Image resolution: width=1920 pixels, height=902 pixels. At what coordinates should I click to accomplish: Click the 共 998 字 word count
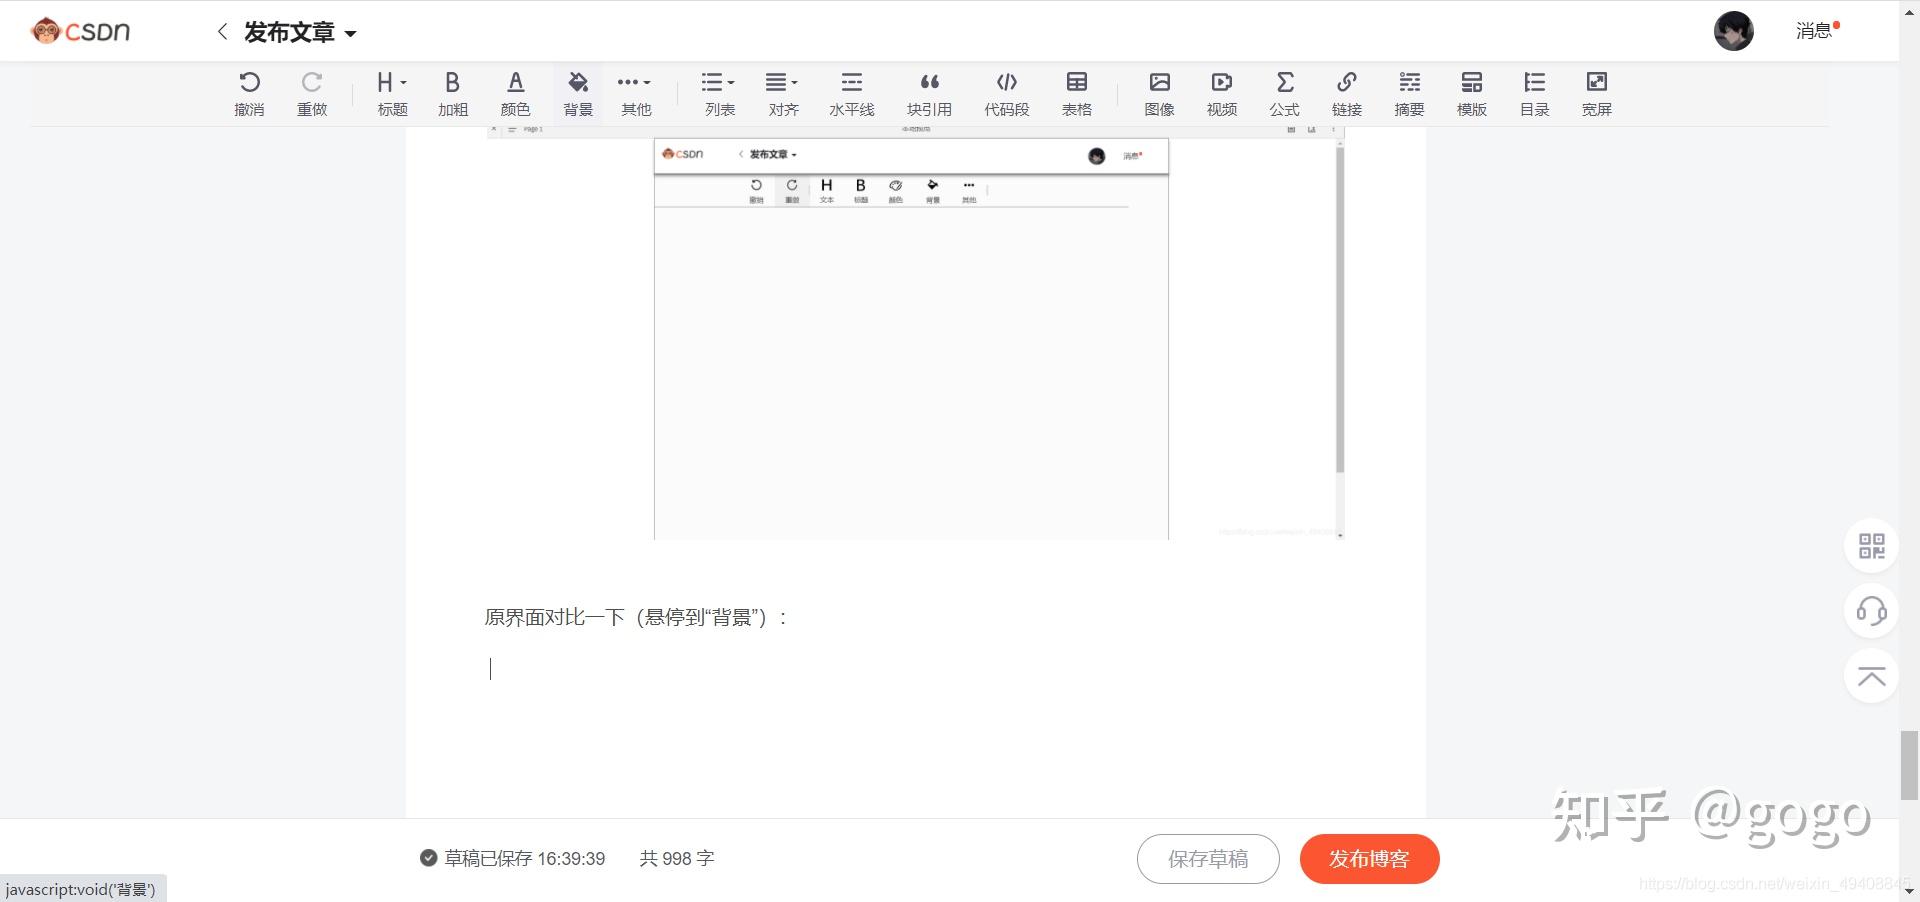(677, 858)
